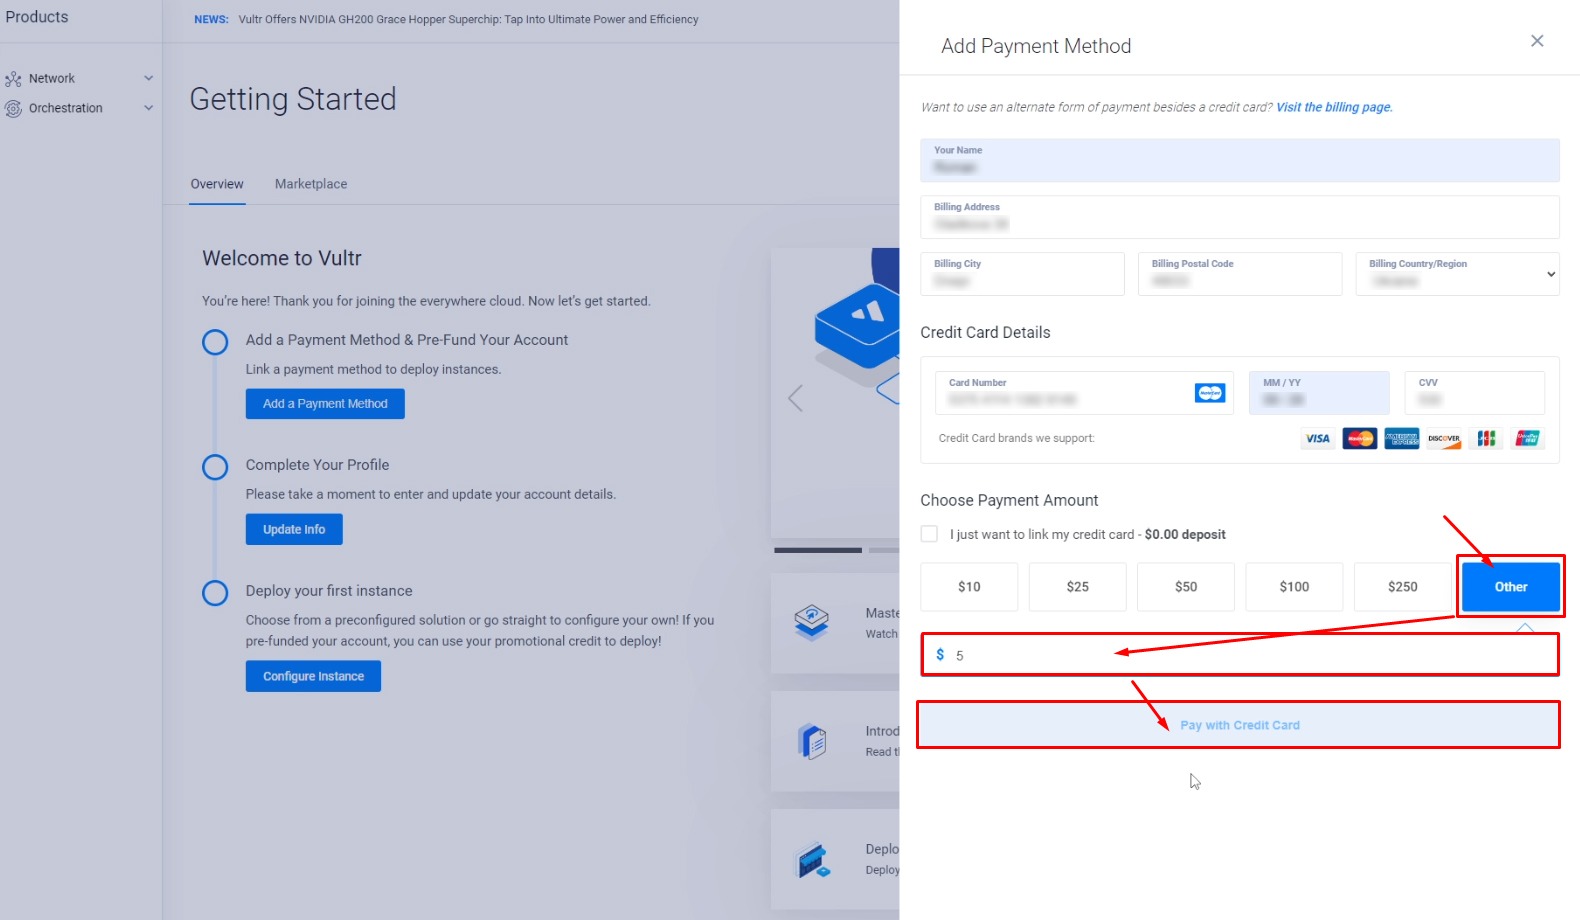Viewport: 1580px width, 920px height.
Task: Focus the MM / YY expiry field
Action: (x=1319, y=393)
